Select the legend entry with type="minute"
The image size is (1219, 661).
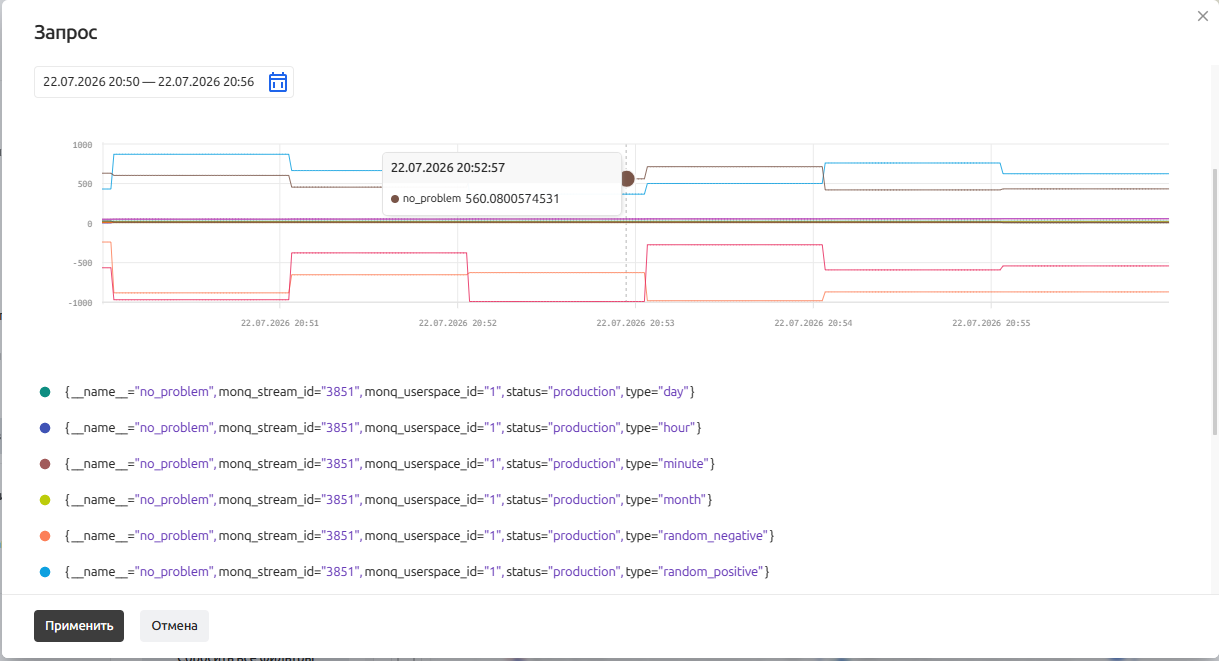tap(389, 464)
